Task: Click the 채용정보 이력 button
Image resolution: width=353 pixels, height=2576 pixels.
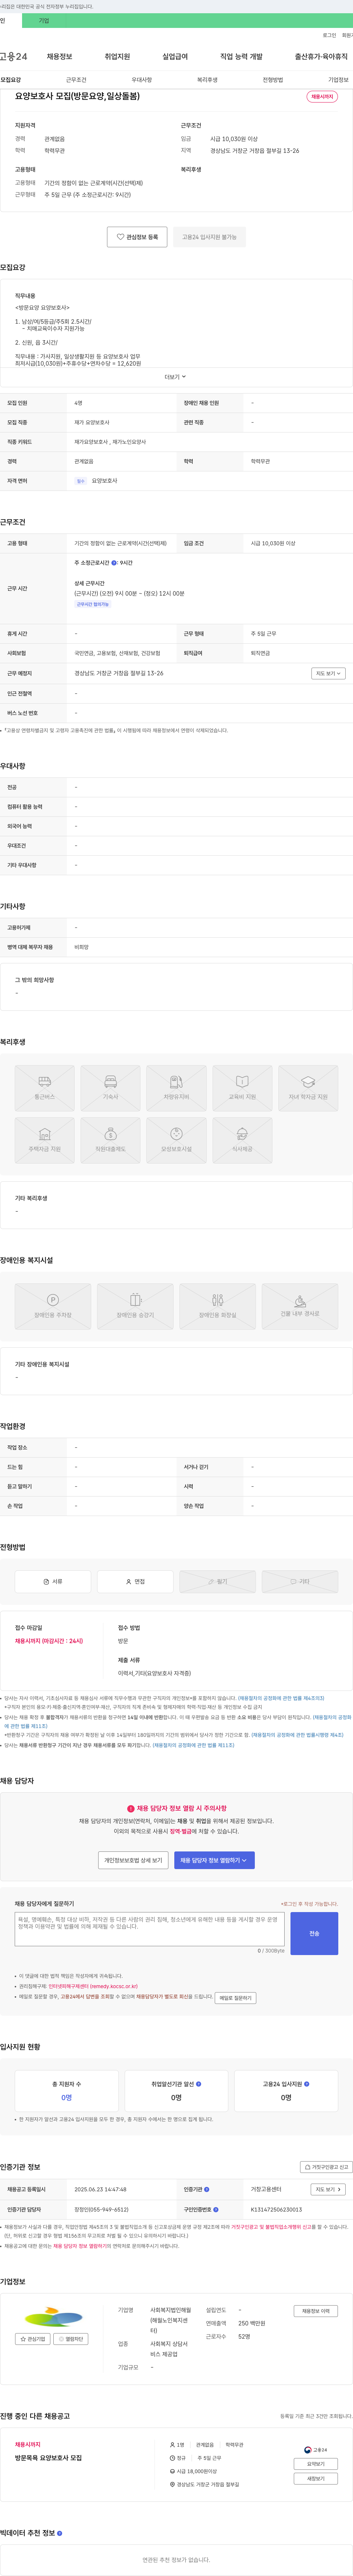Action: (316, 2311)
